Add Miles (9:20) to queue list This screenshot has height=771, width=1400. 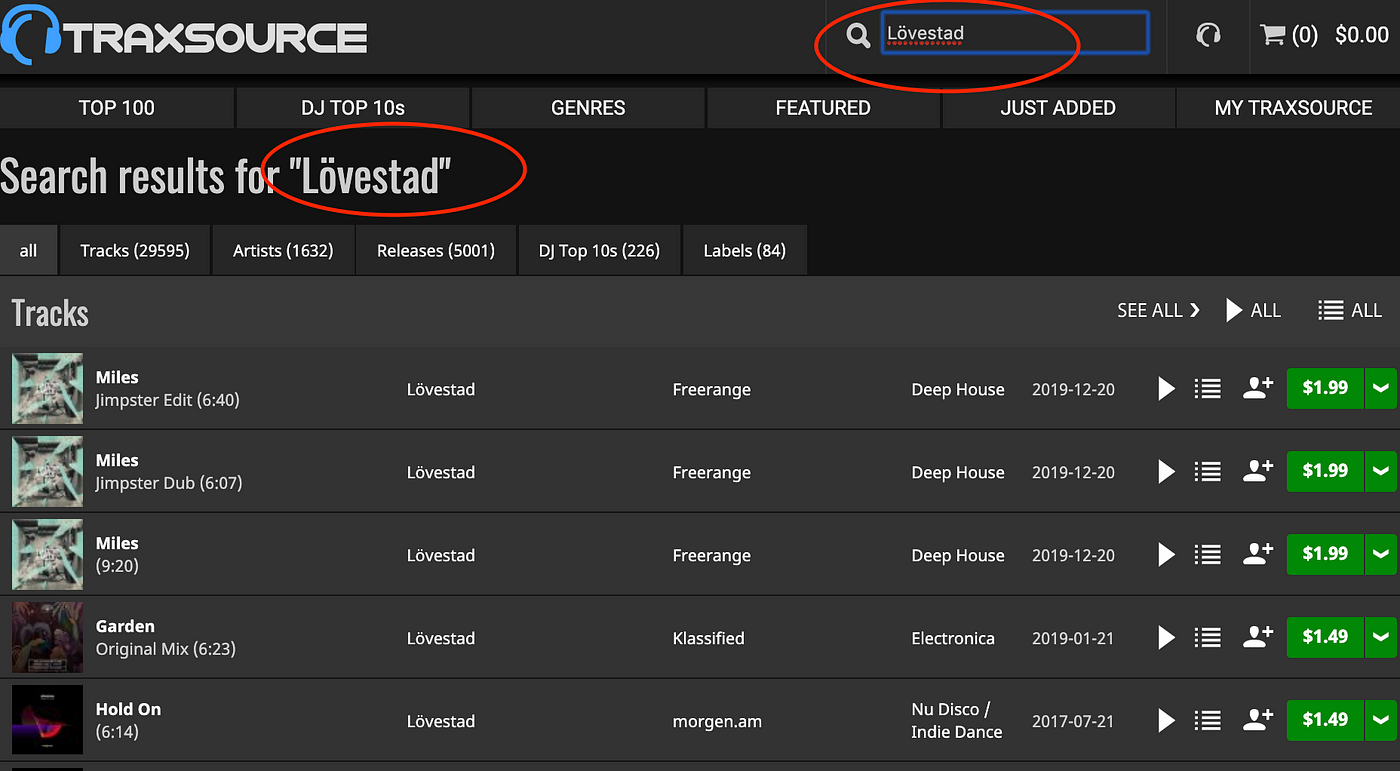click(1208, 554)
